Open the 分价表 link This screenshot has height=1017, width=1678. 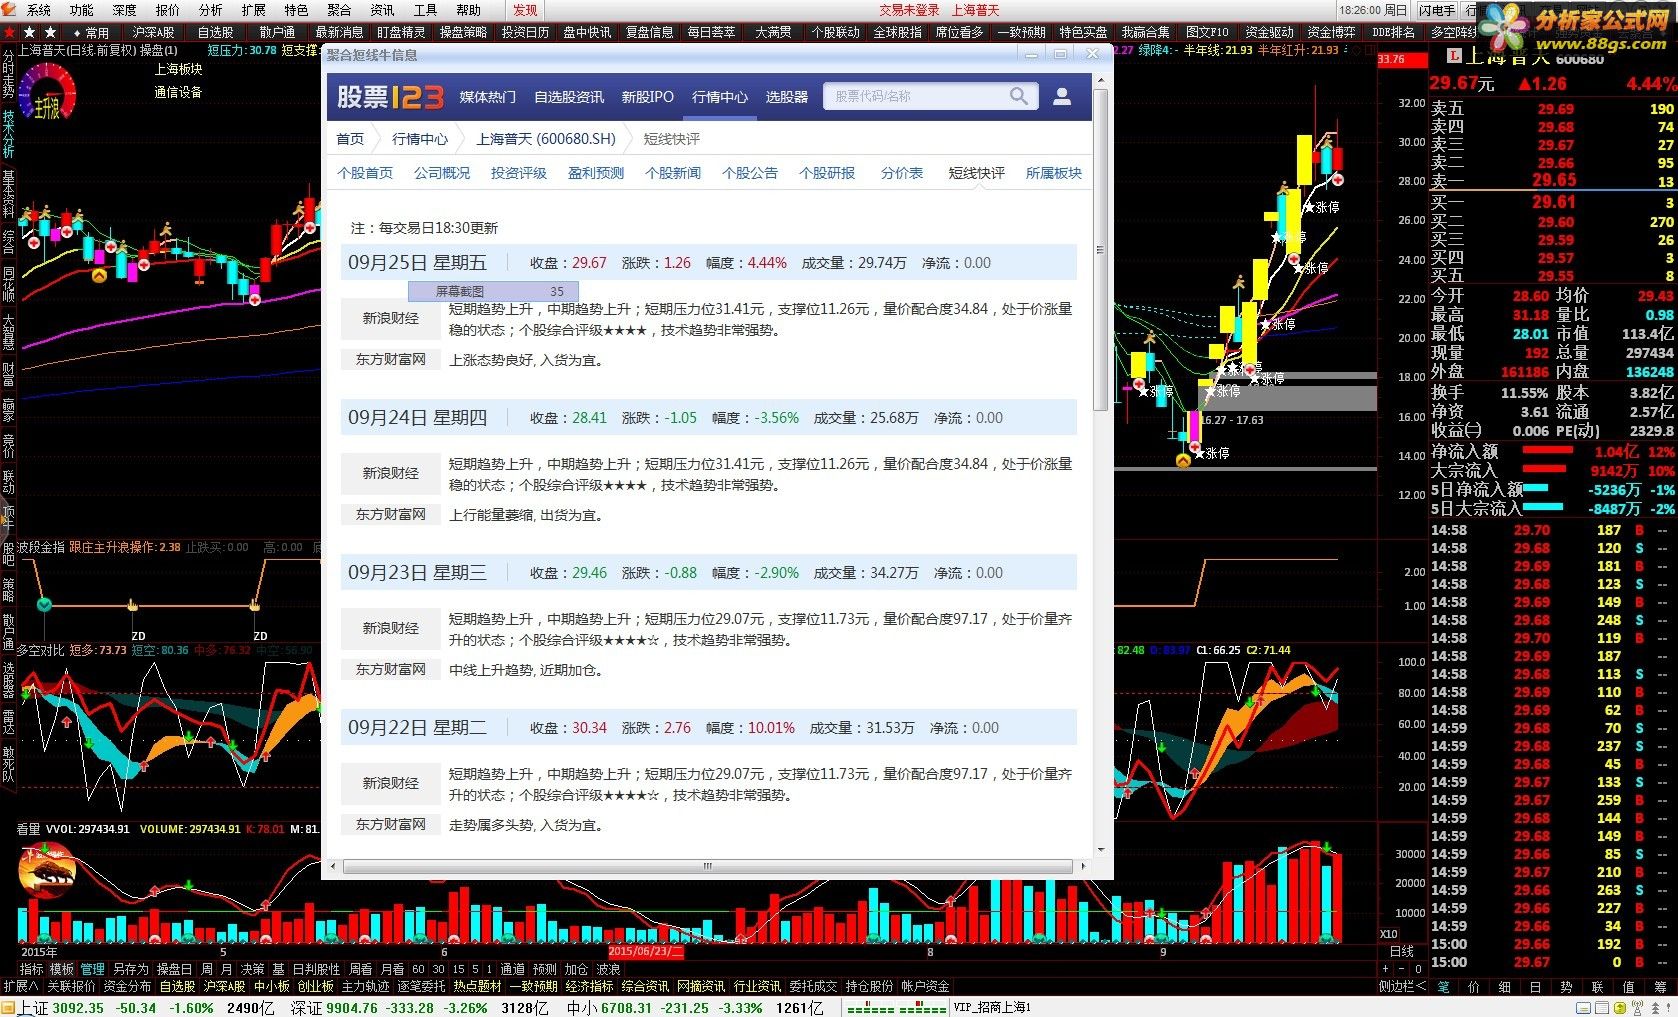(x=902, y=173)
